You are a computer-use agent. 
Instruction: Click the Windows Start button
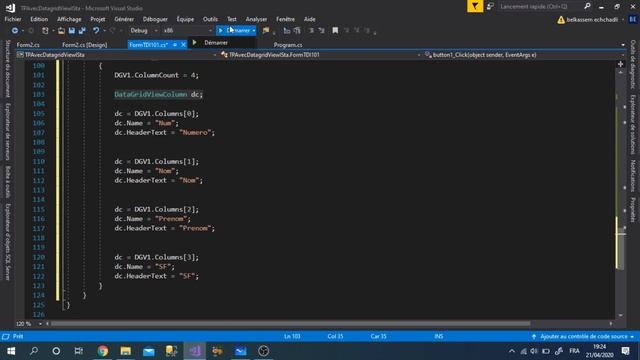click(11, 351)
